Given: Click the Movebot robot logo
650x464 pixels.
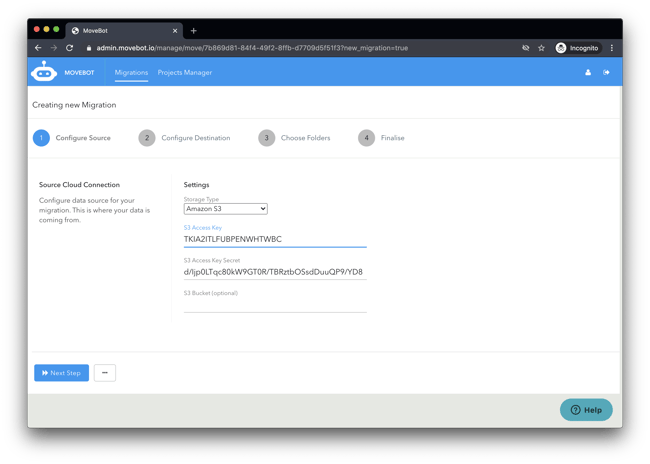Looking at the screenshot, I should click(44, 72).
